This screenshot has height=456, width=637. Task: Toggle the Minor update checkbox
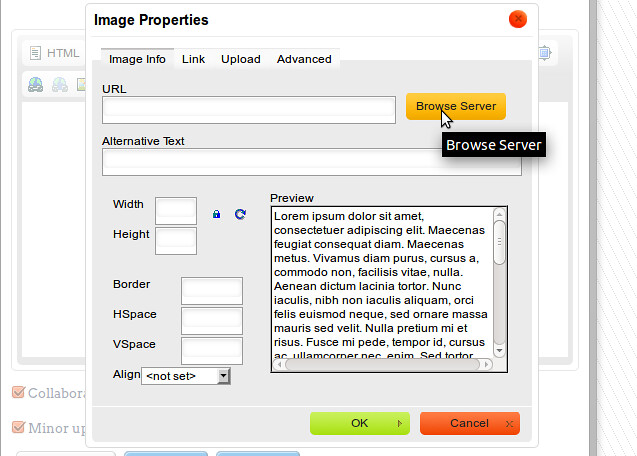(x=19, y=427)
